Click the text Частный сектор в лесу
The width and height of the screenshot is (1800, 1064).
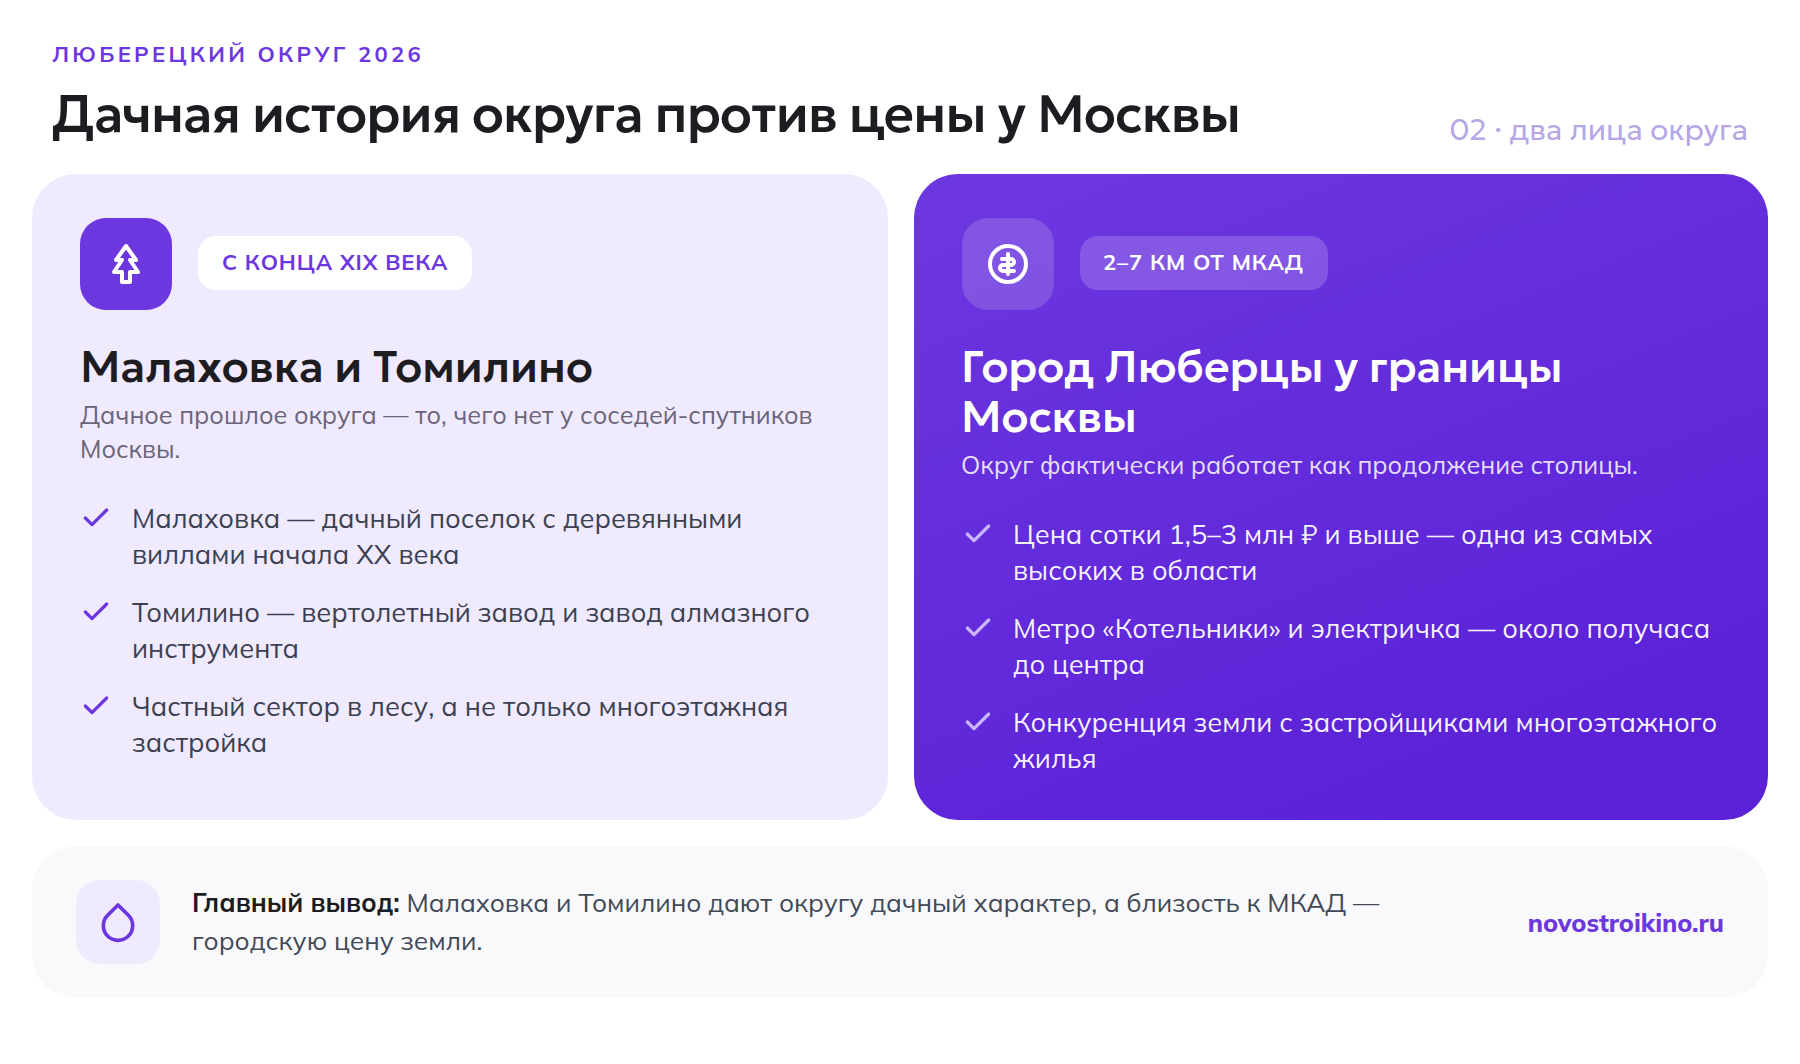click(460, 725)
